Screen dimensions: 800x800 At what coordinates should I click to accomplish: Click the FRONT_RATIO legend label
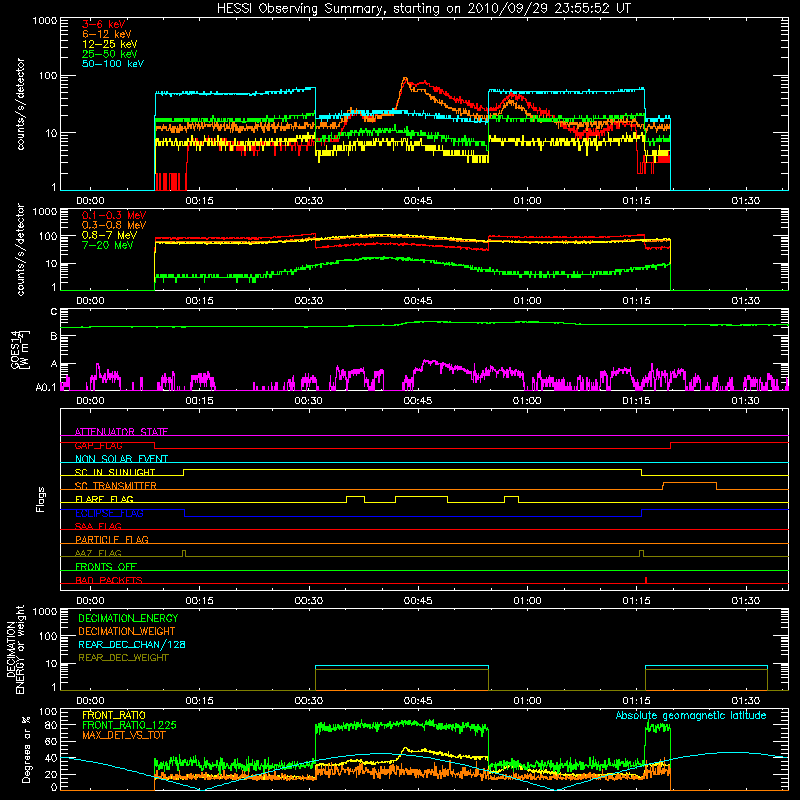tap(114, 715)
